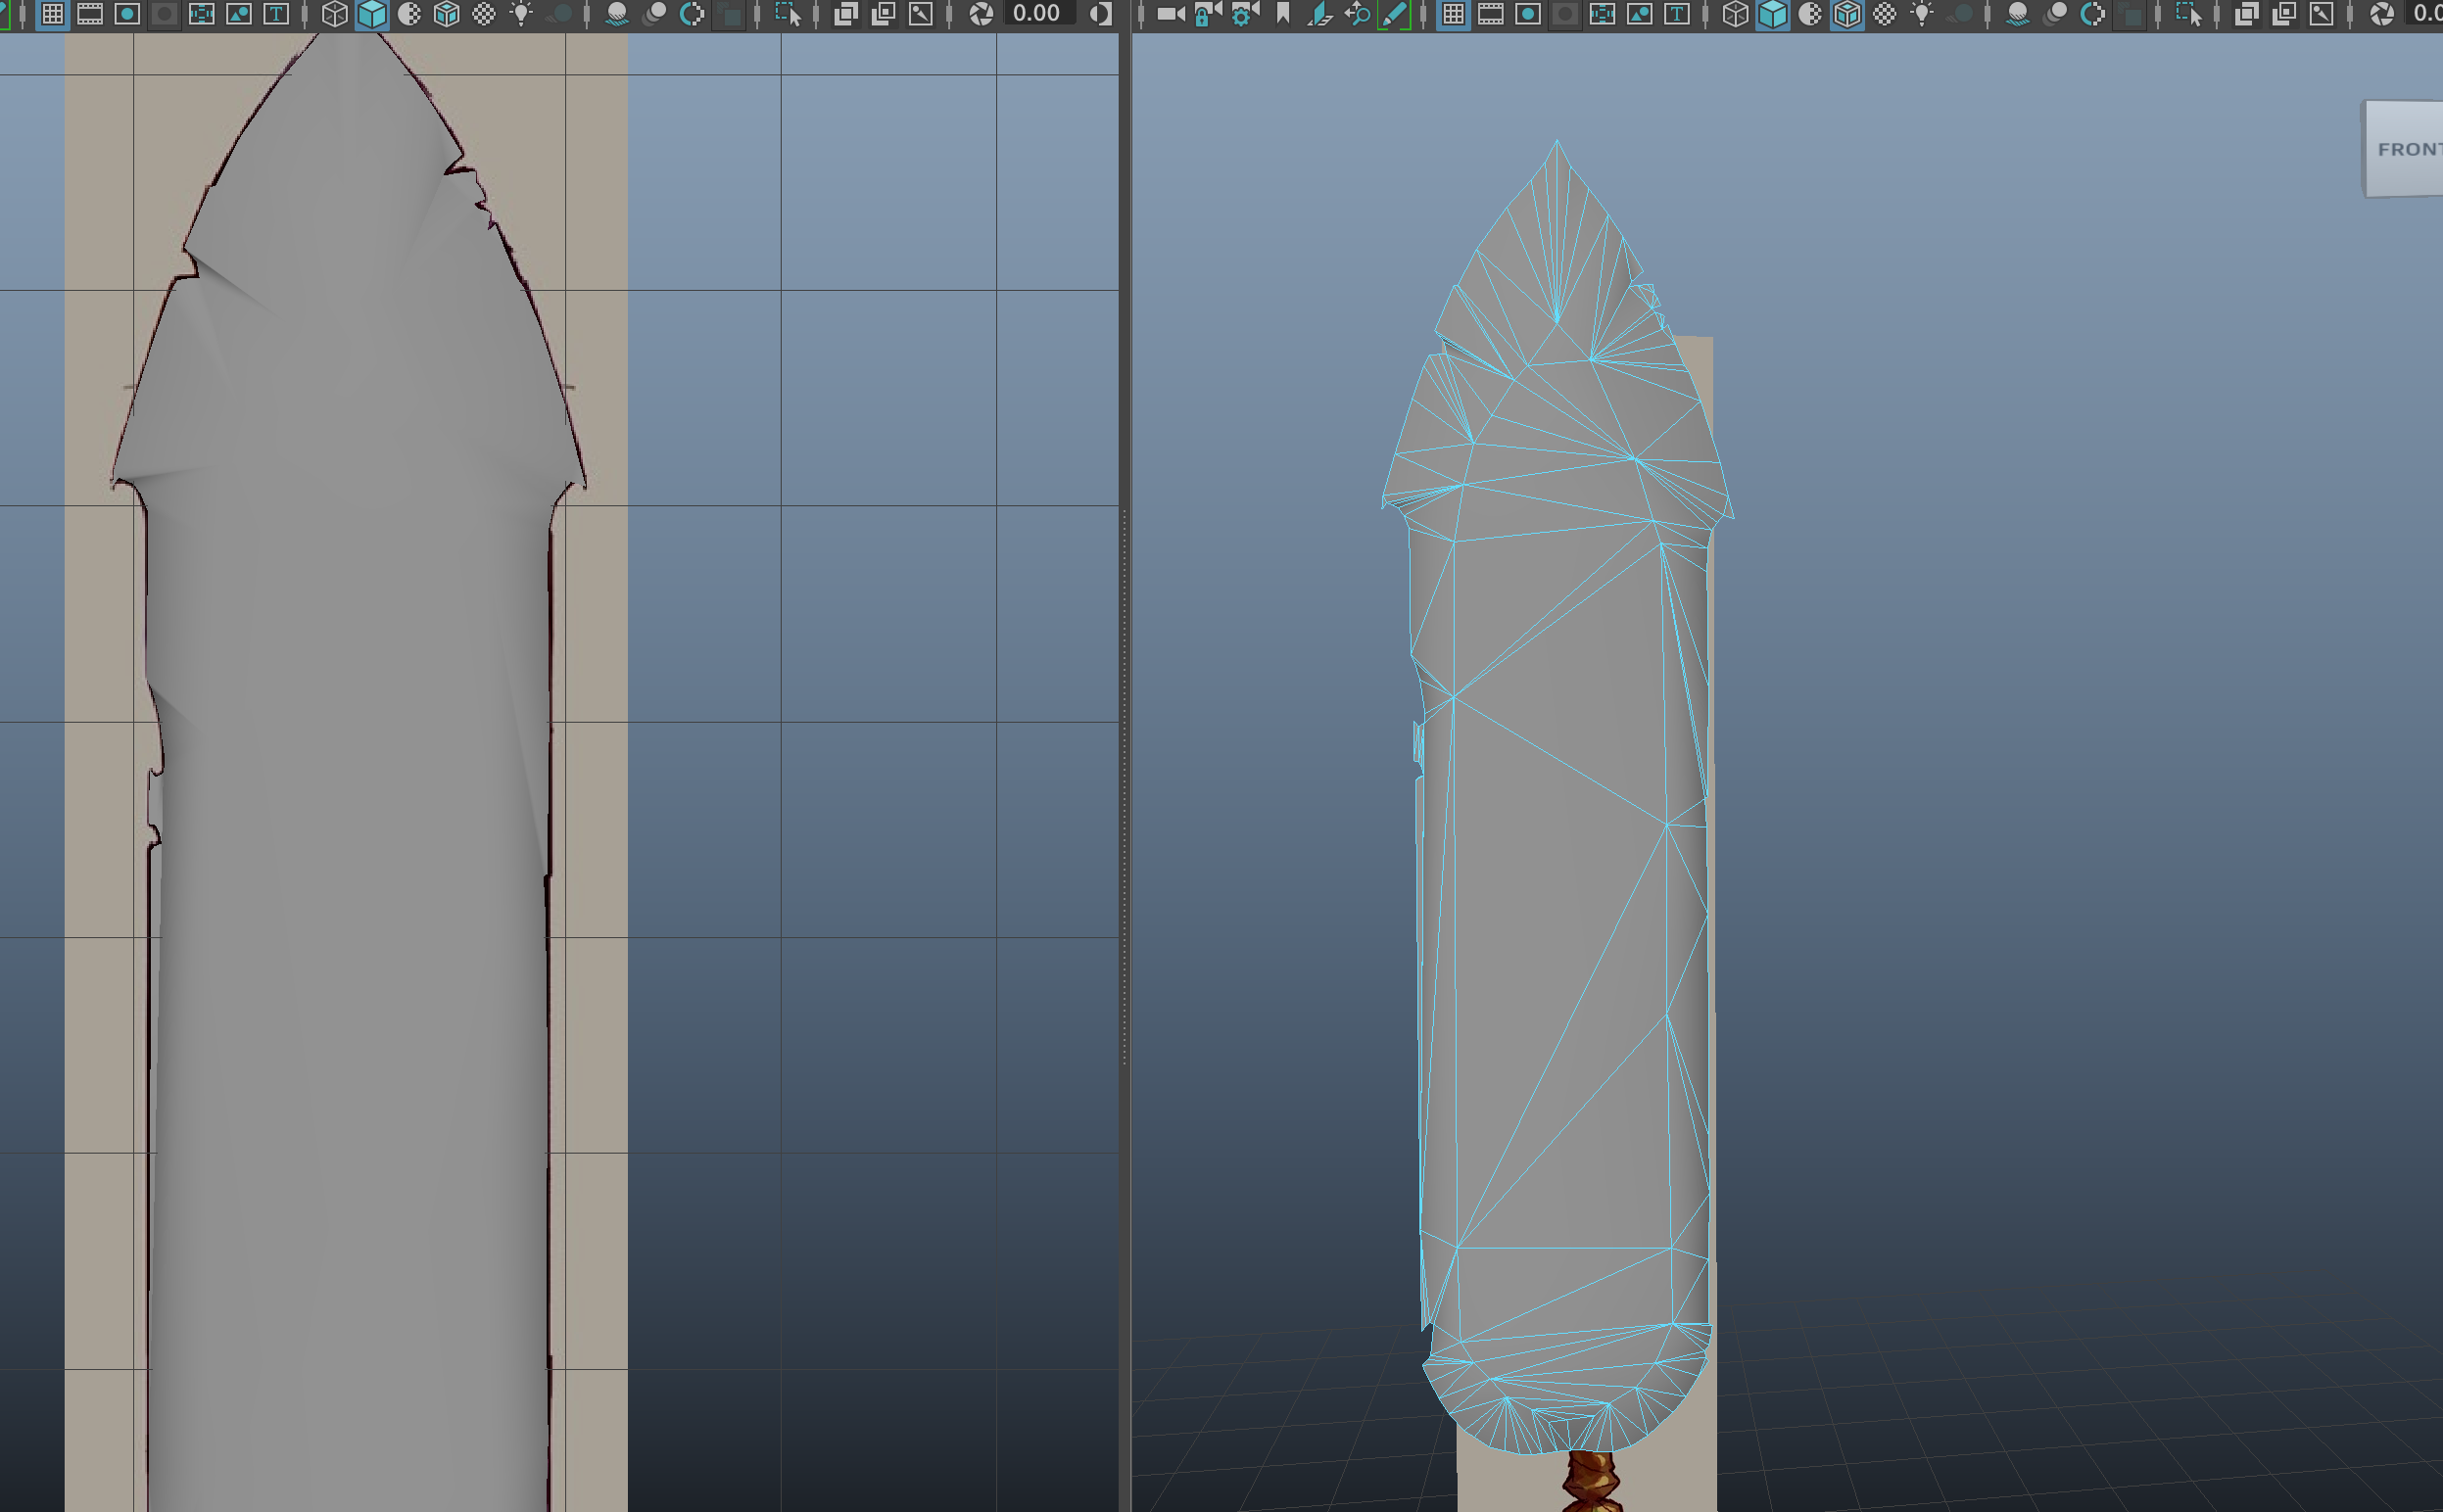Switch left viewport to Wireframe display
This screenshot has width=2443, height=1512.
(x=335, y=14)
